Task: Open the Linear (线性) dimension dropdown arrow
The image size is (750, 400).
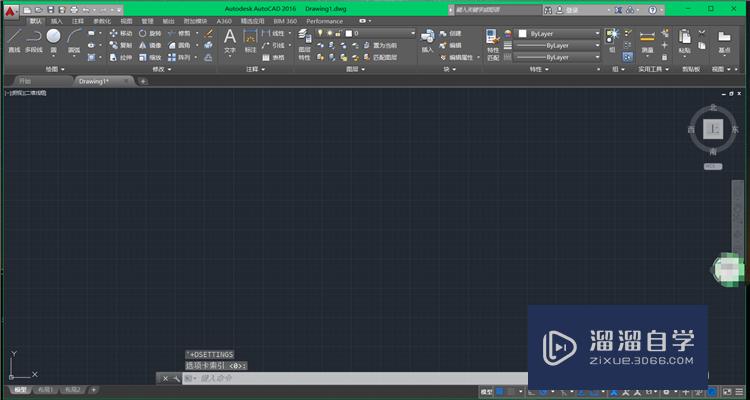Action: pyautogui.click(x=290, y=33)
